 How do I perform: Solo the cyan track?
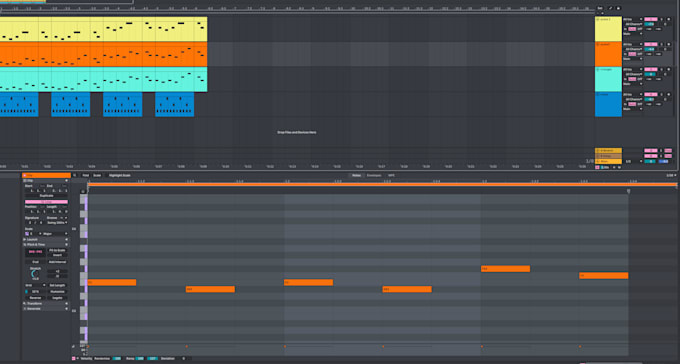pyautogui.click(x=662, y=69)
